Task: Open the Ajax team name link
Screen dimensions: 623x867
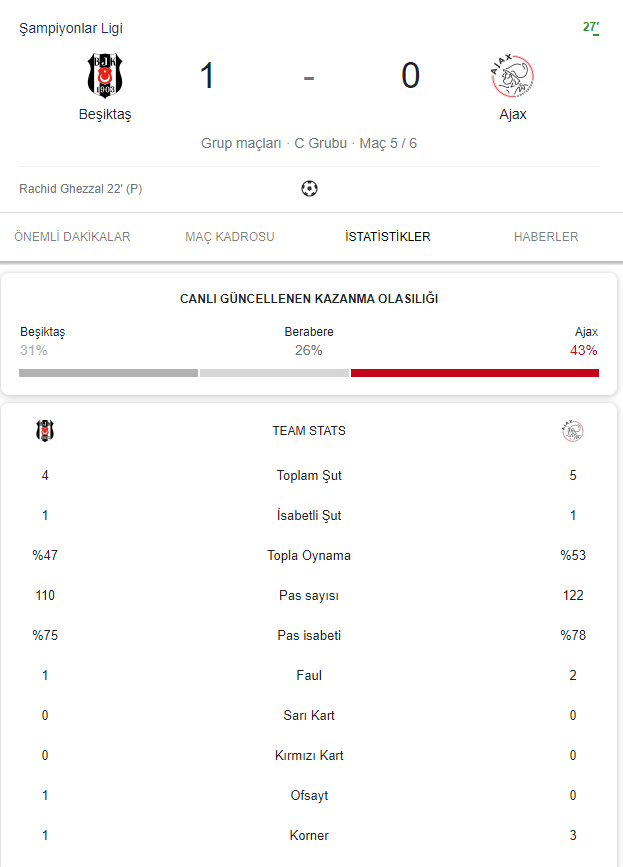Action: (x=513, y=114)
